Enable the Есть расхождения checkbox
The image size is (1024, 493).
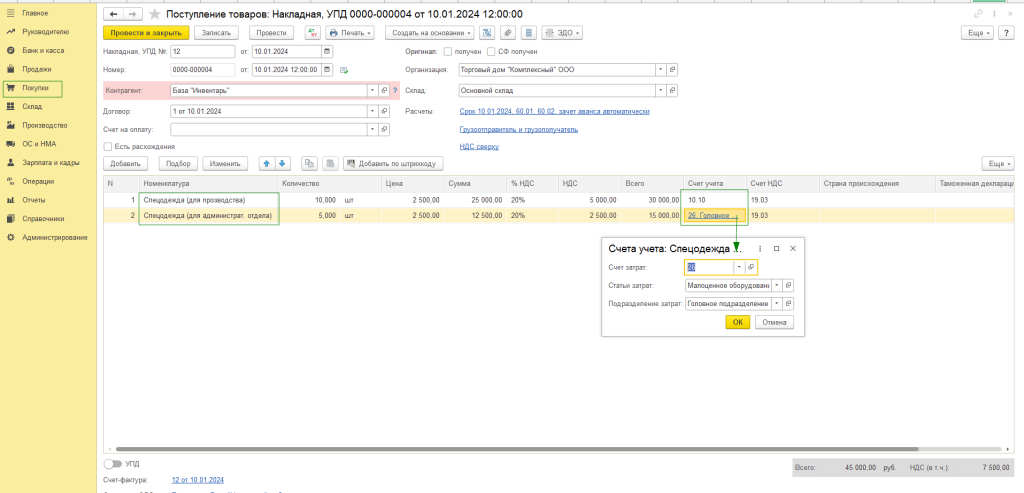coord(107,146)
